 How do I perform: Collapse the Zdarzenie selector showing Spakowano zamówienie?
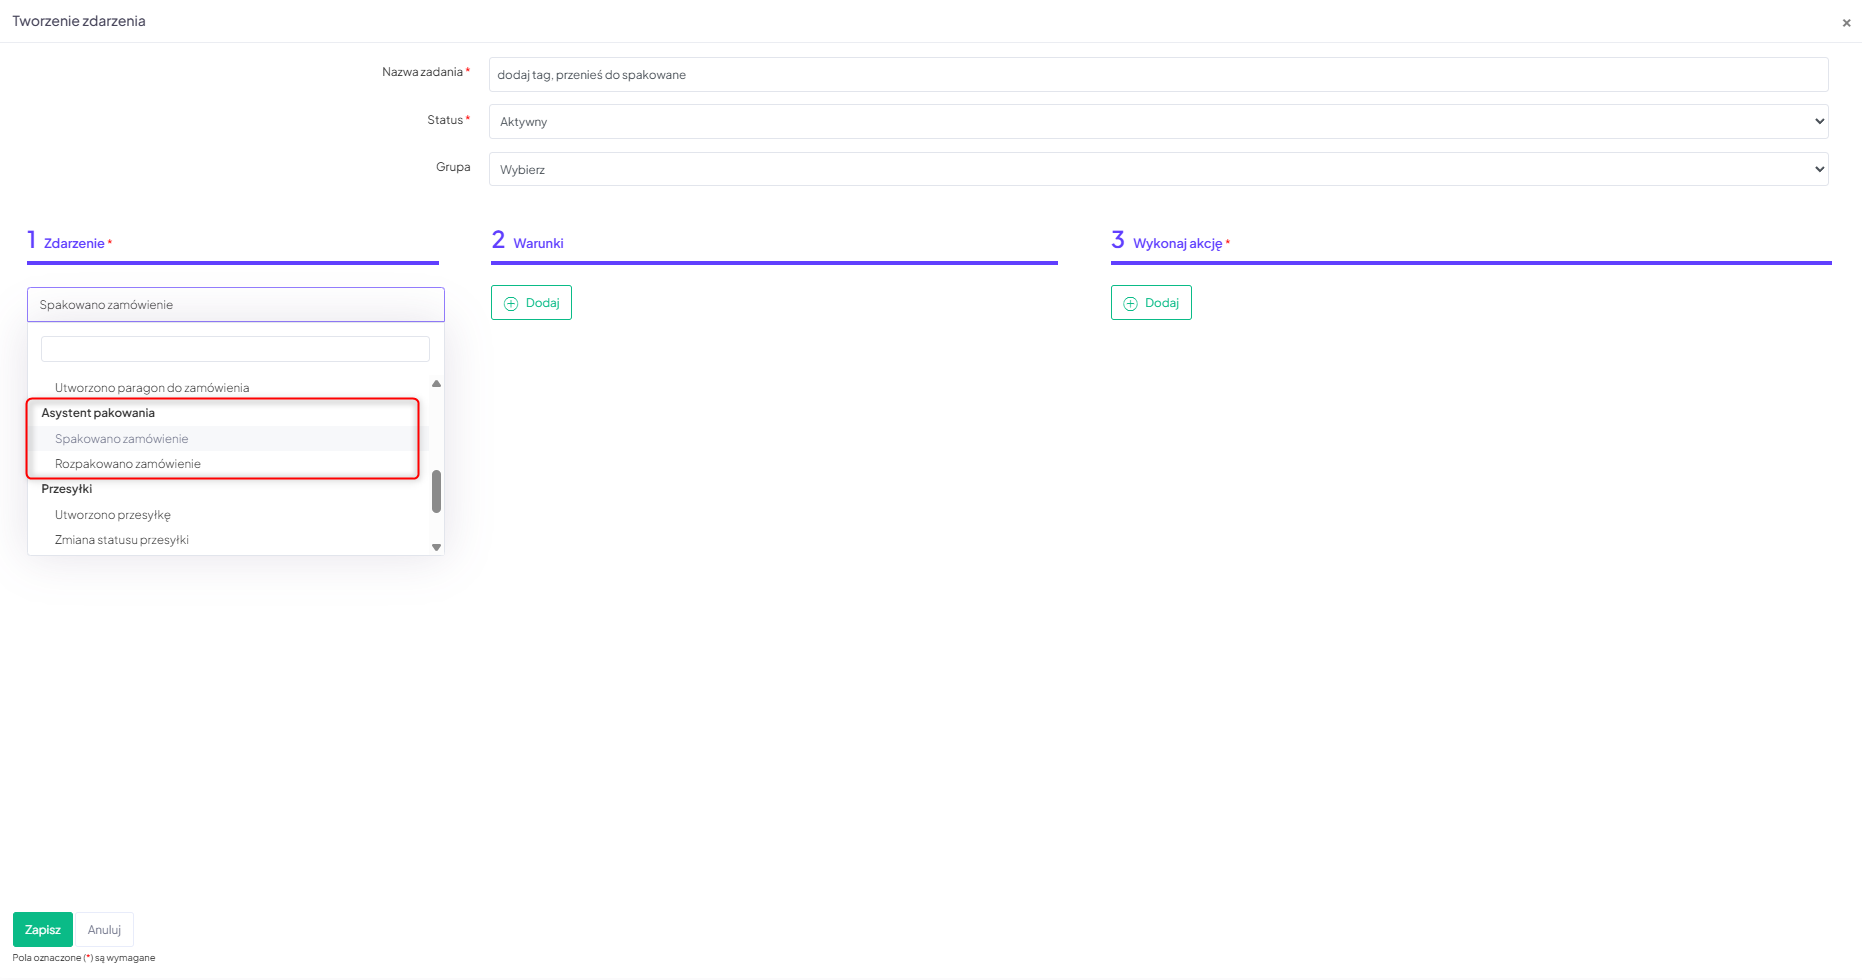click(x=235, y=305)
